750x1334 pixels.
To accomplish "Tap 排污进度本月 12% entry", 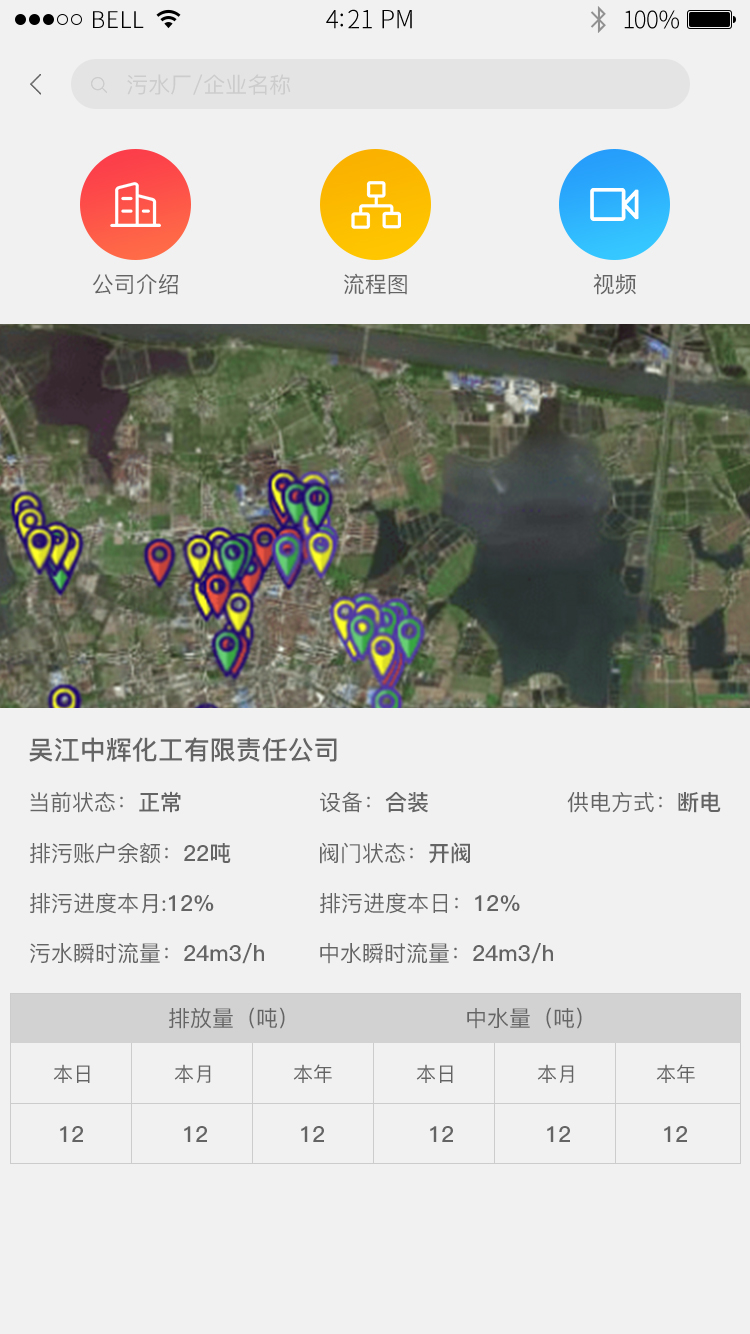I will tap(122, 903).
